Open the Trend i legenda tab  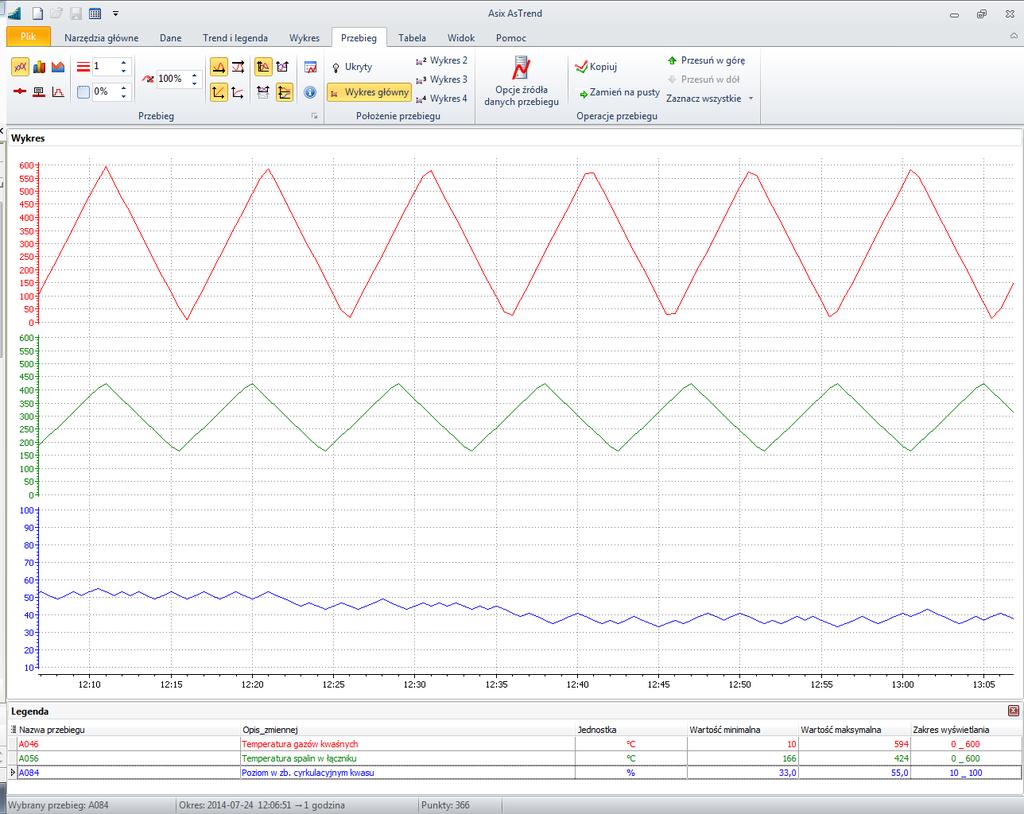(235, 38)
